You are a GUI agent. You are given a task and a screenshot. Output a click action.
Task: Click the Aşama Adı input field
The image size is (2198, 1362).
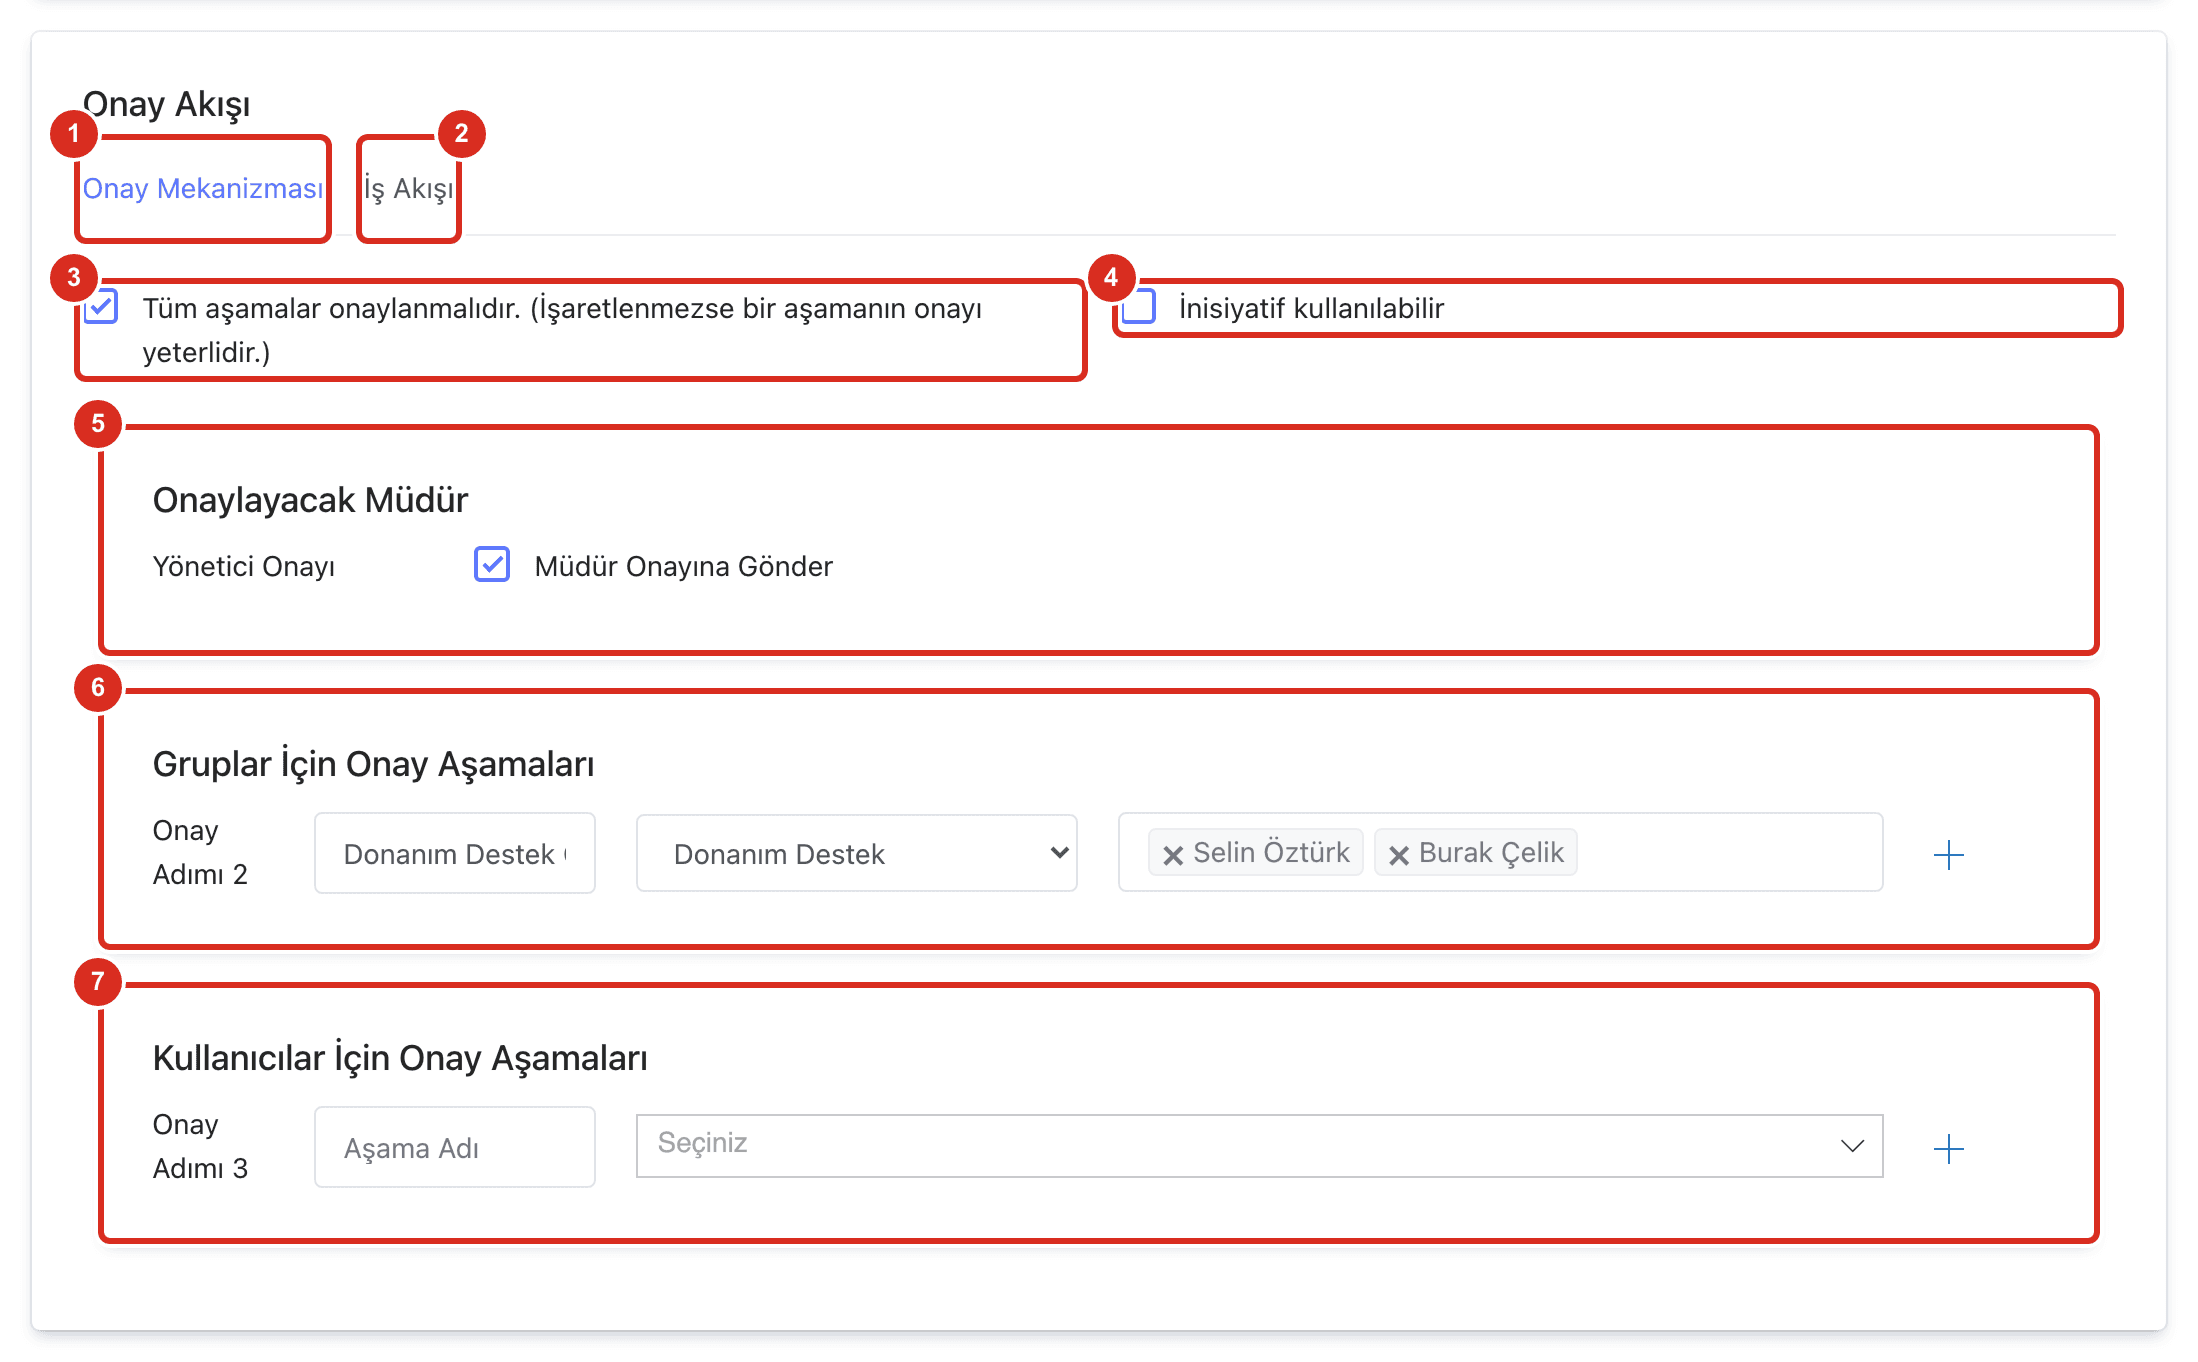click(x=455, y=1147)
